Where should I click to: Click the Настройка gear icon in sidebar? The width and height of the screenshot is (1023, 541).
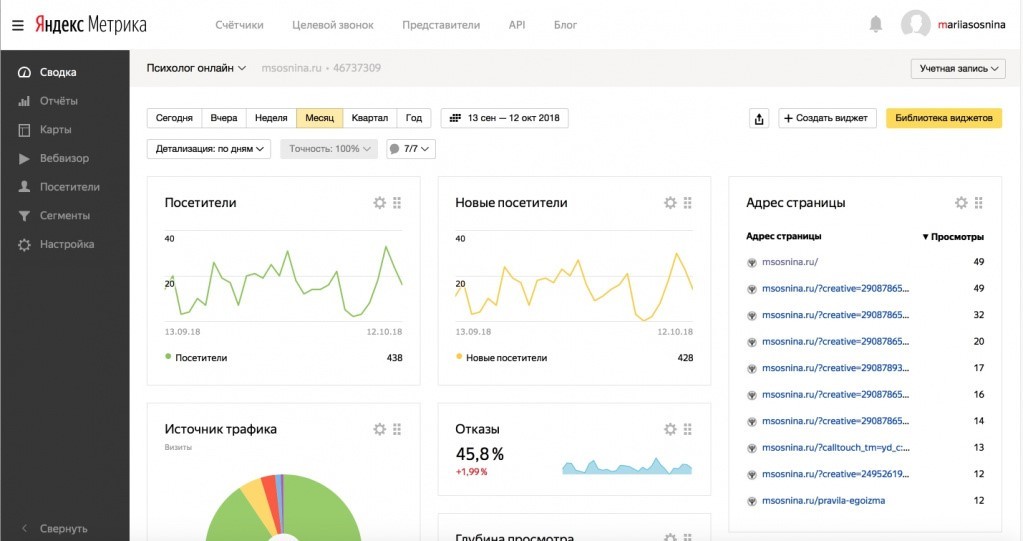(24, 245)
